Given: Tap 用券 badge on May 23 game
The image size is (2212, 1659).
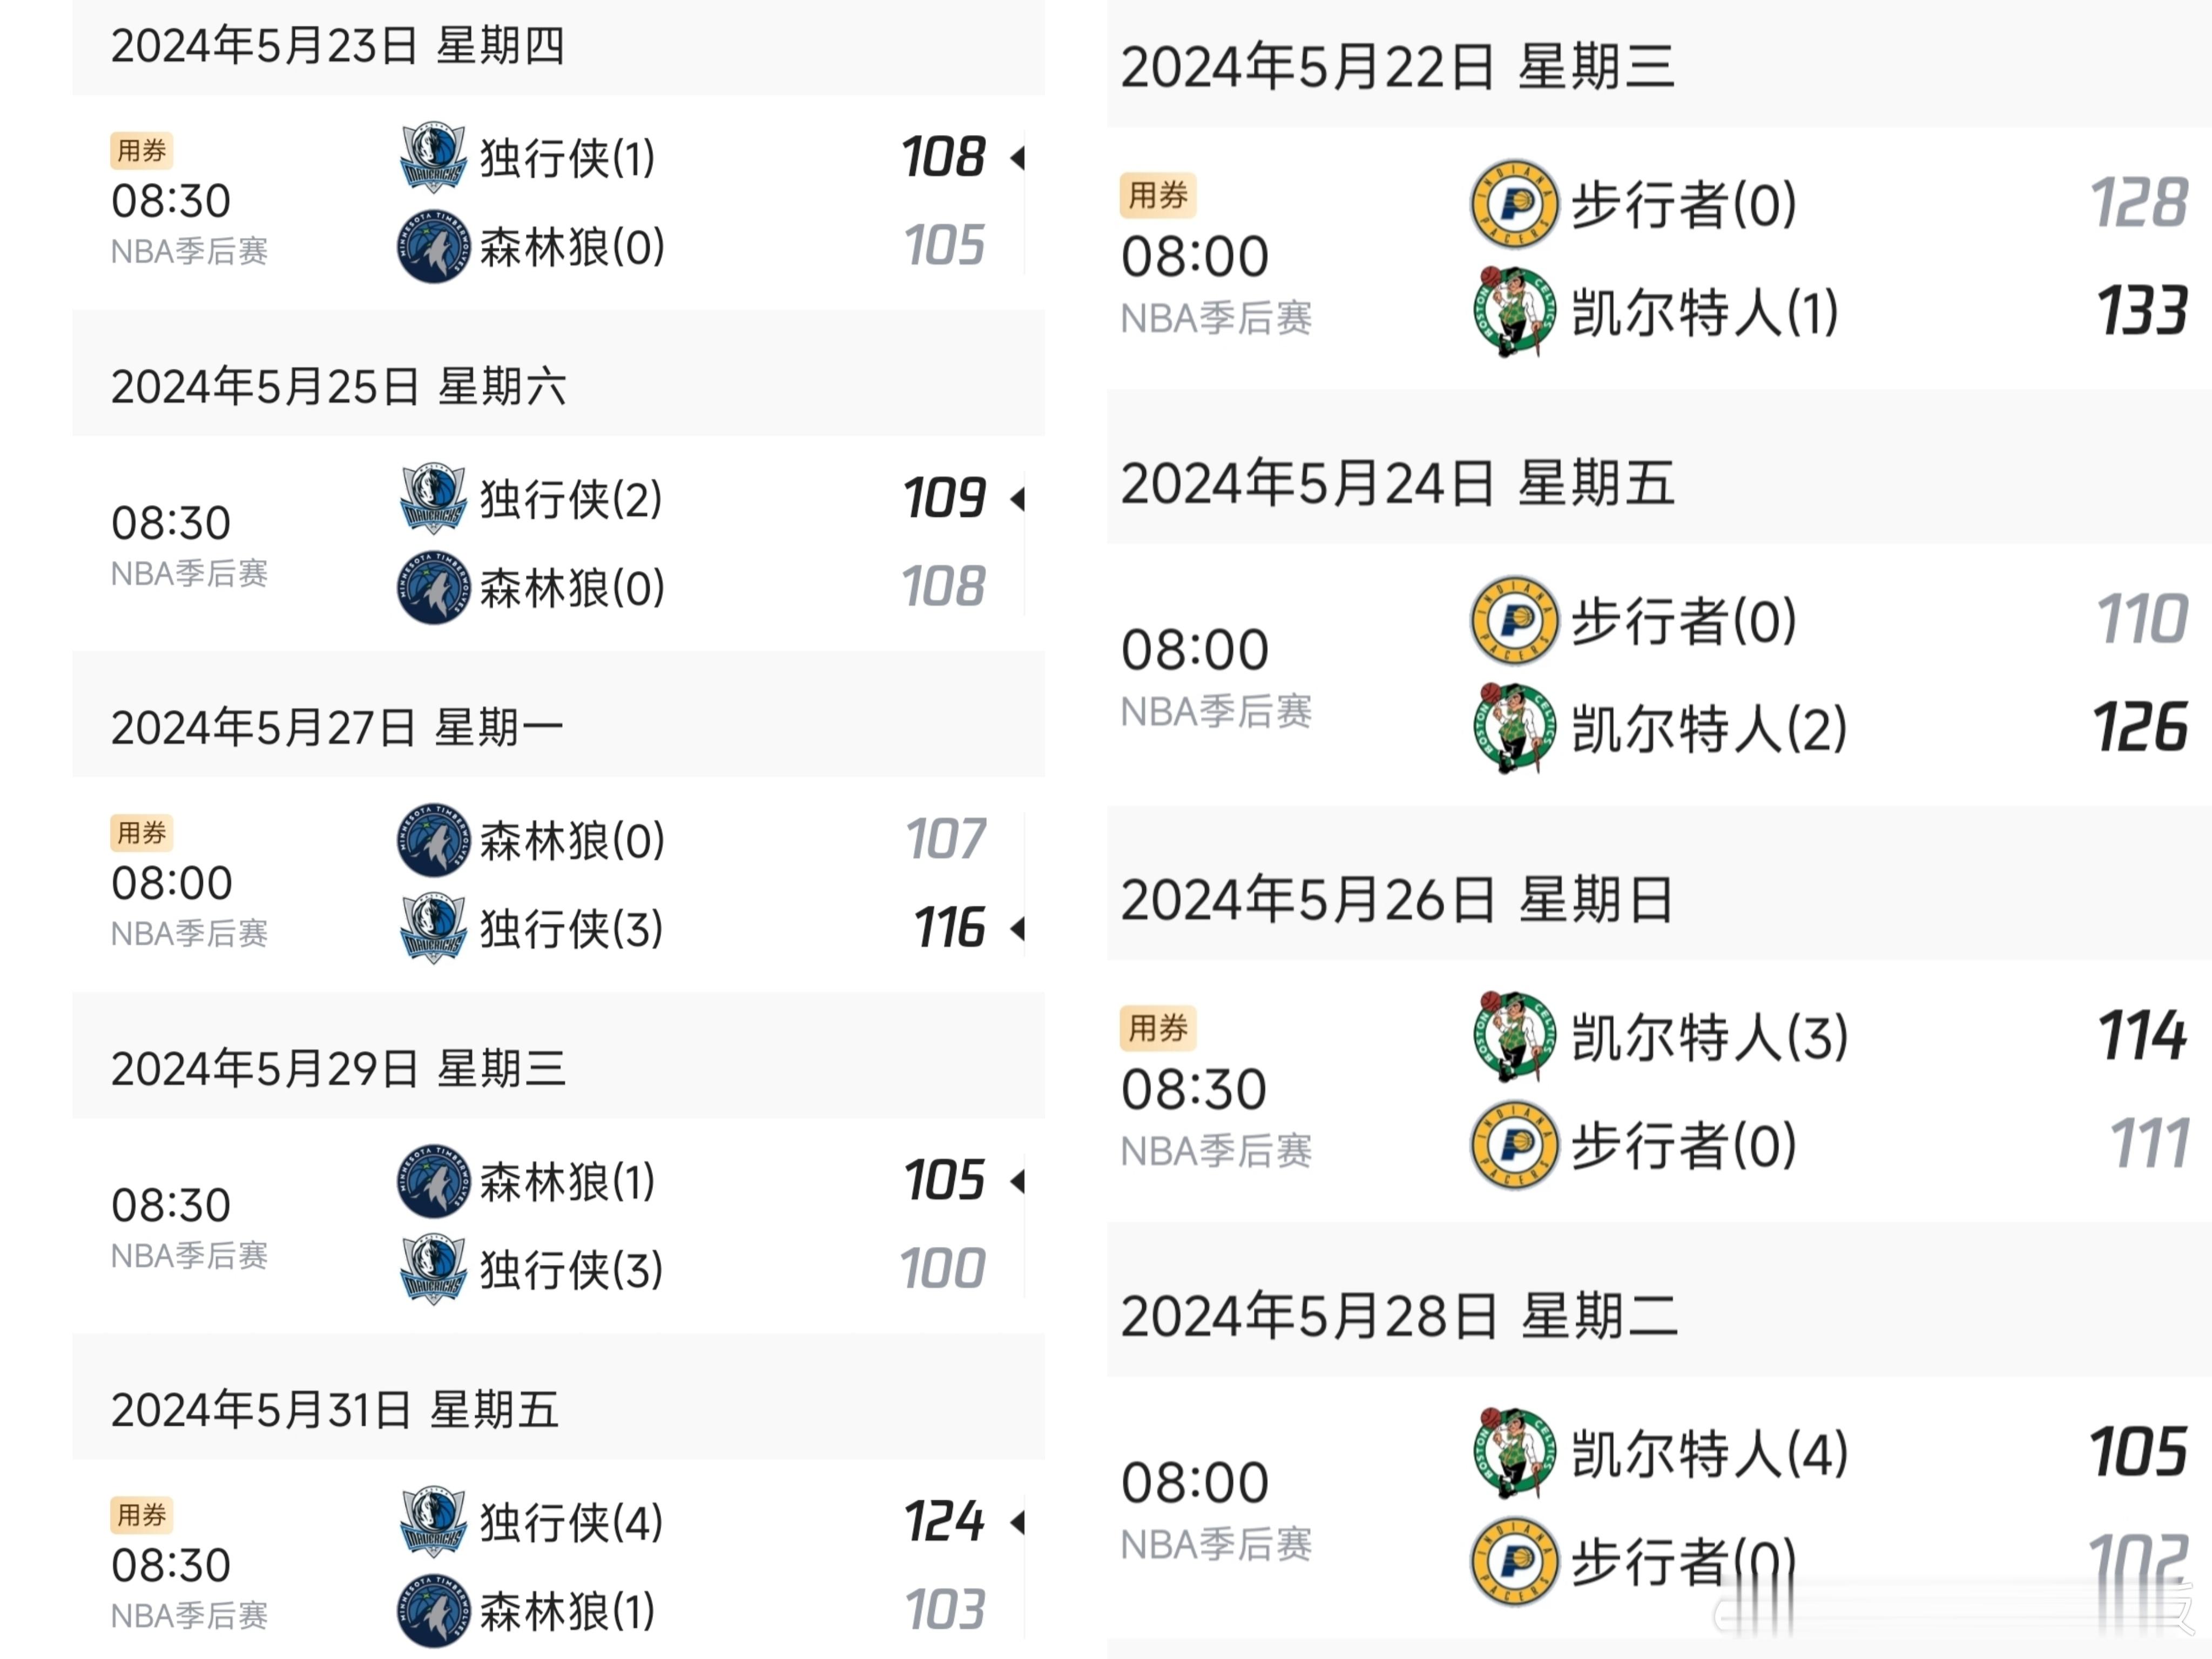Looking at the screenshot, I should click(x=141, y=151).
